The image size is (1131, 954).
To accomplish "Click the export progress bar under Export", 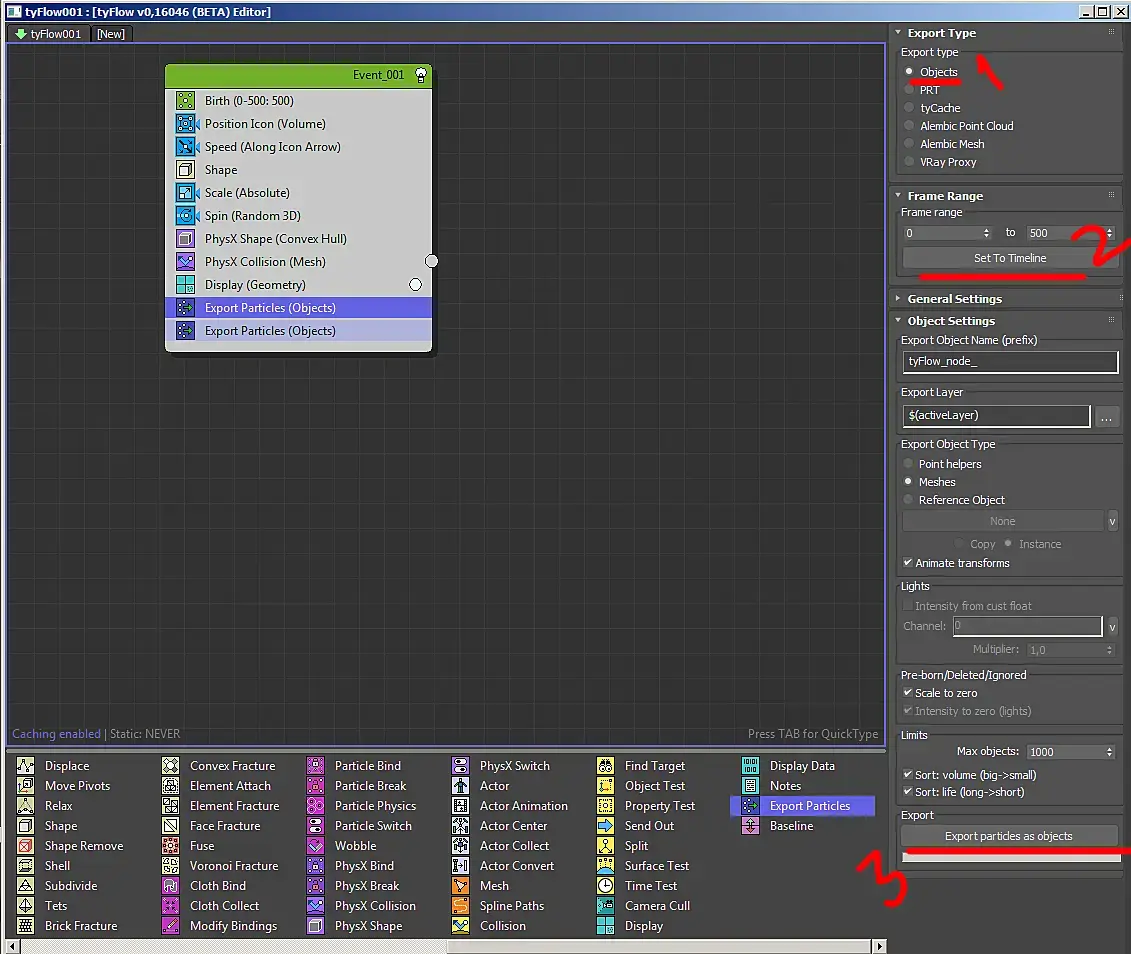I will click(x=1010, y=857).
